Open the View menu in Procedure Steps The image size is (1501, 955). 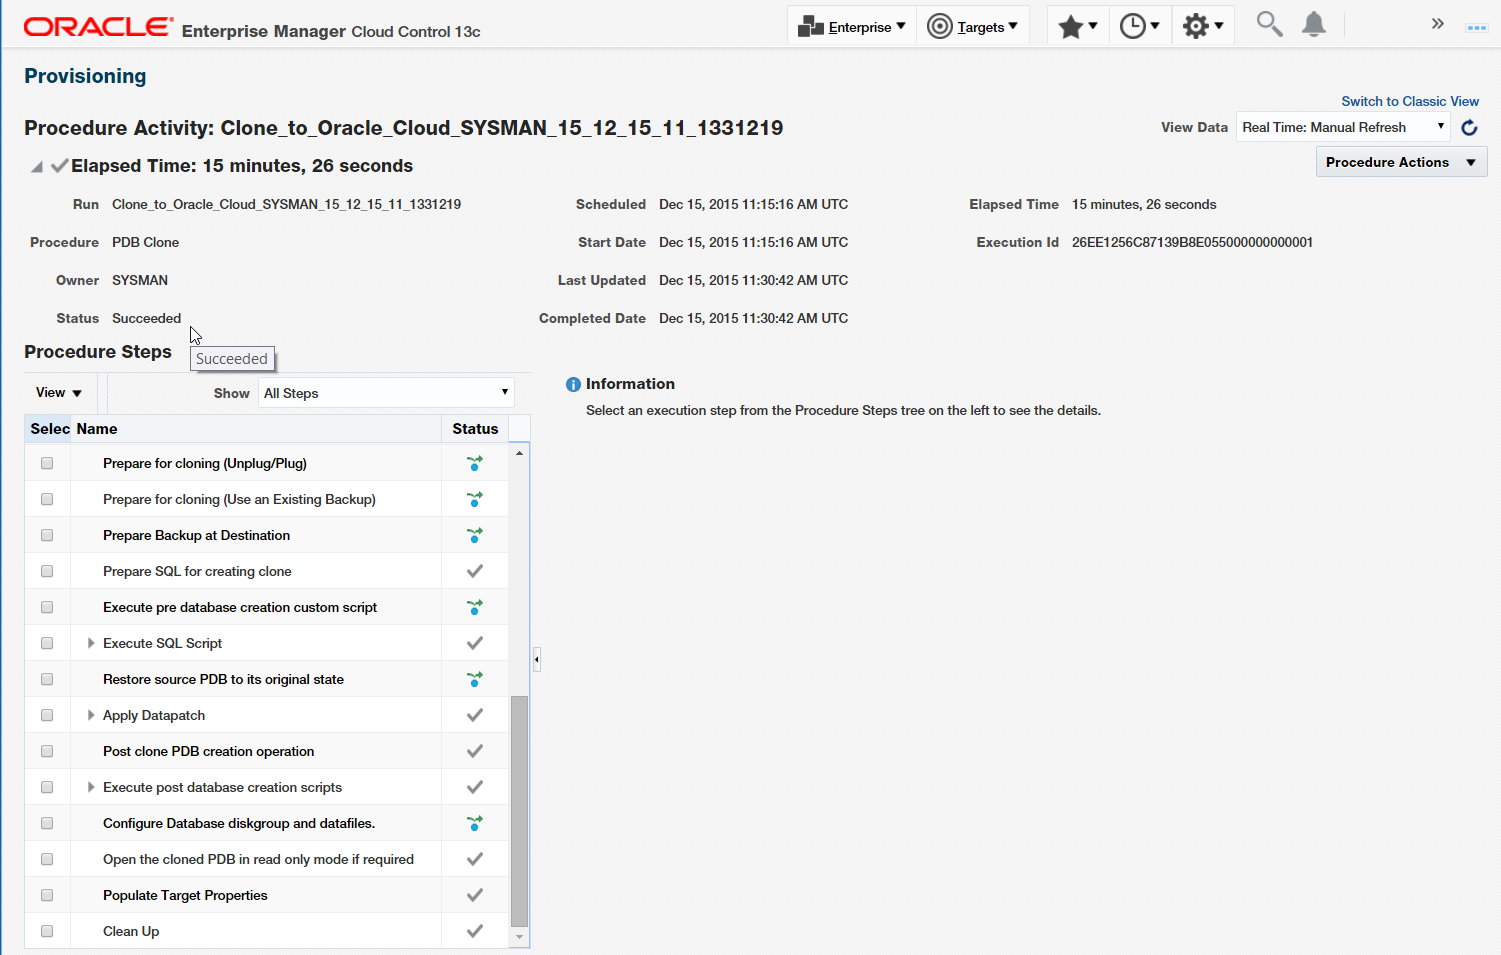click(59, 393)
